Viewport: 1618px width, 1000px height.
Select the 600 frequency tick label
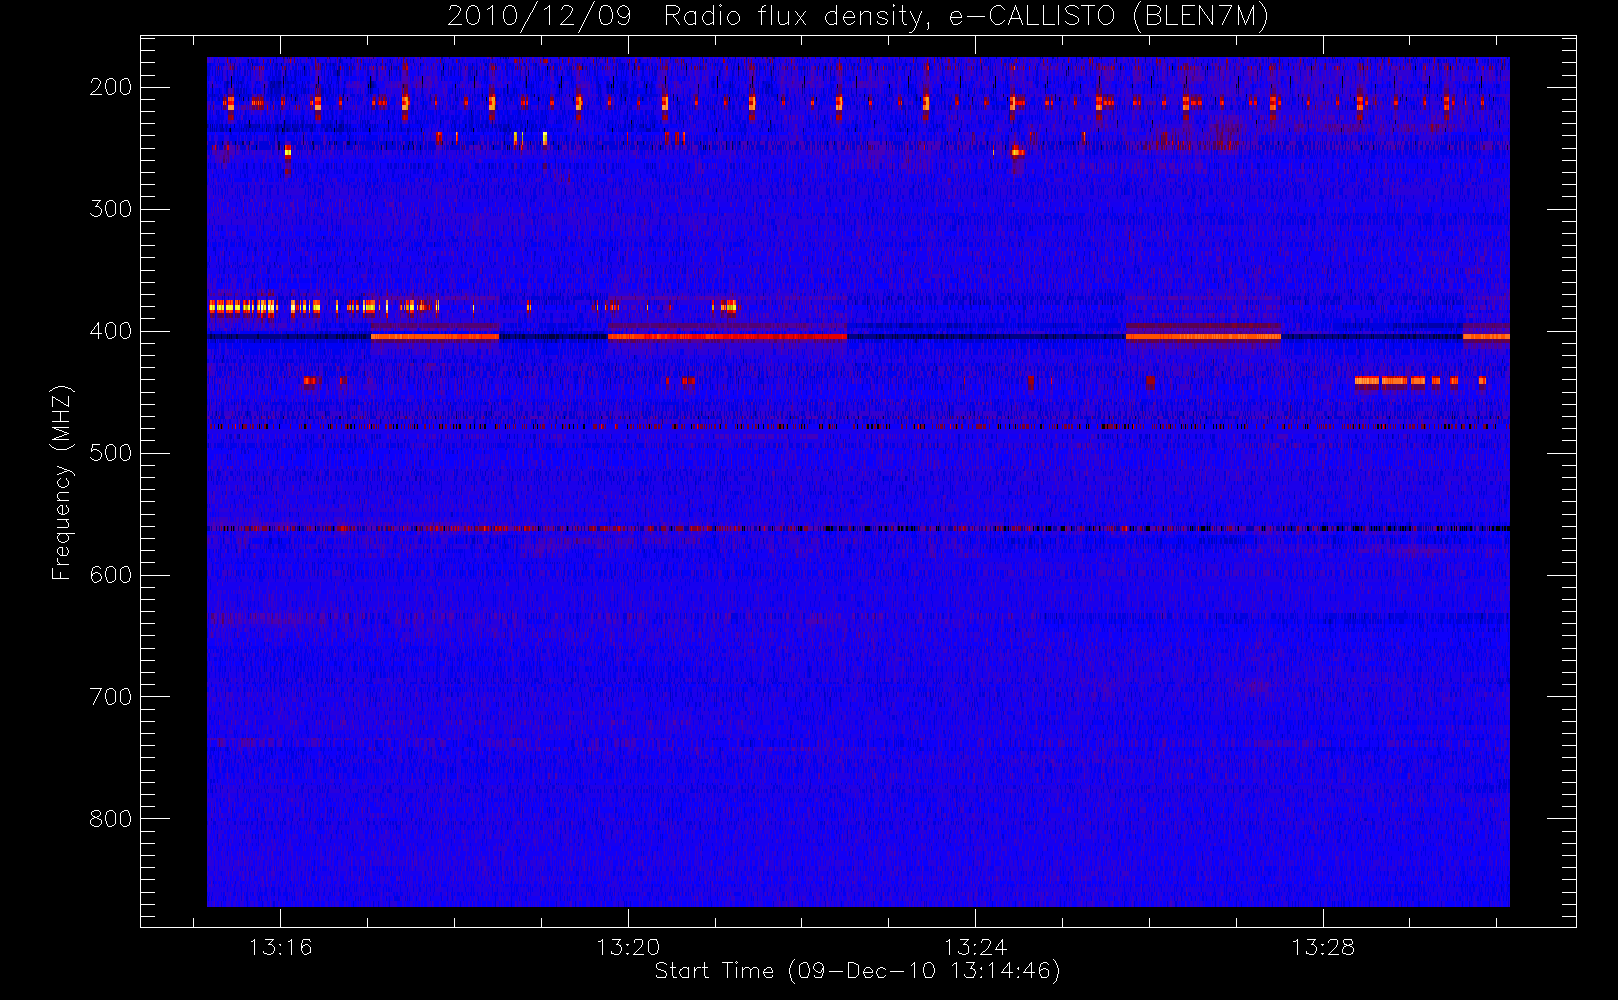pos(110,575)
